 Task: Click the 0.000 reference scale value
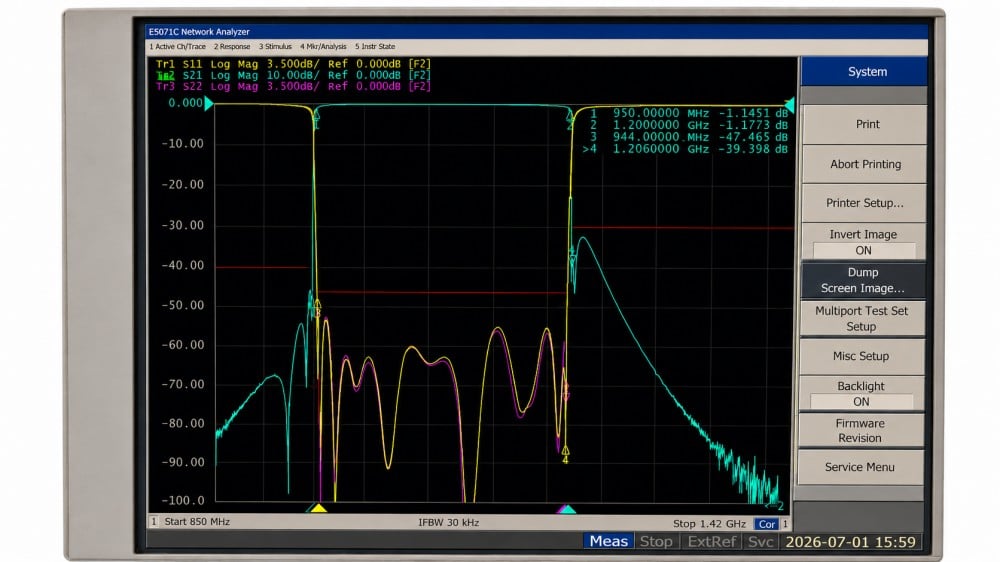tap(185, 103)
